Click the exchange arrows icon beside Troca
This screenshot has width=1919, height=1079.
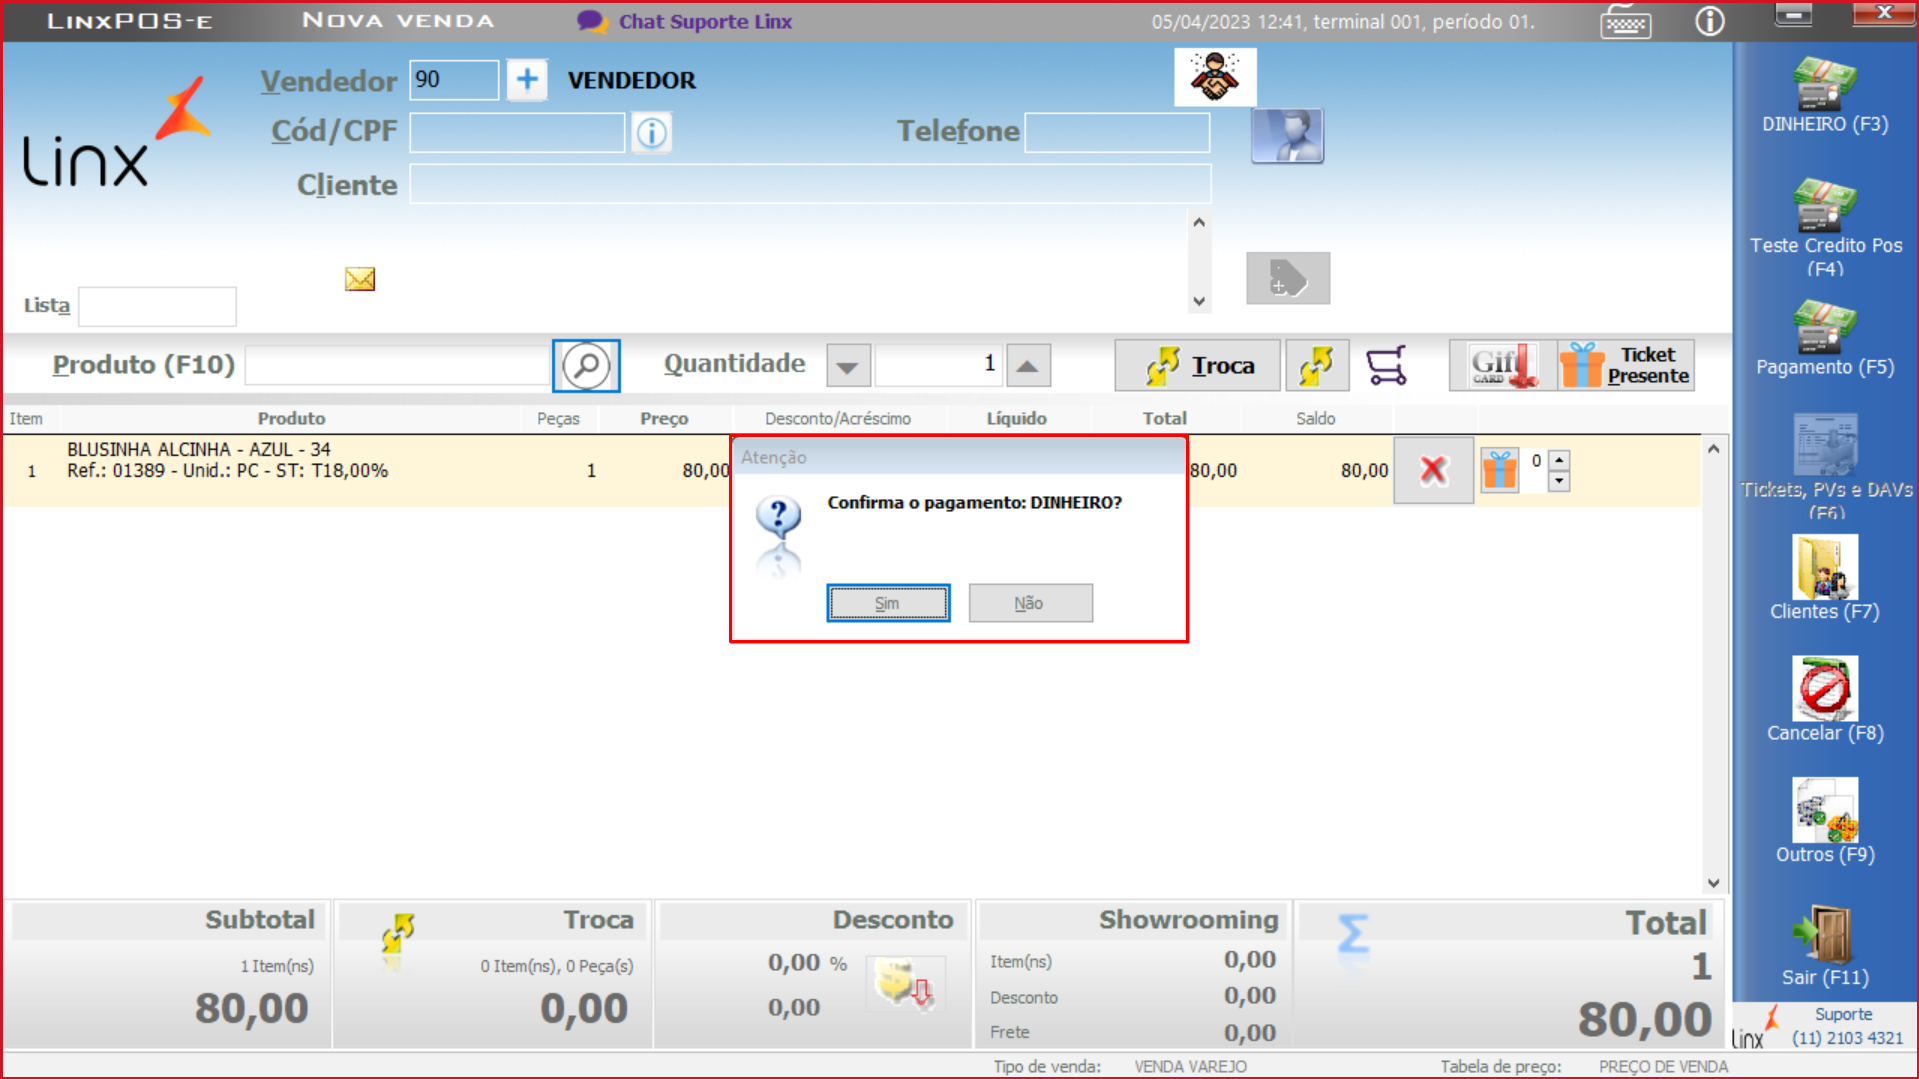click(1317, 366)
